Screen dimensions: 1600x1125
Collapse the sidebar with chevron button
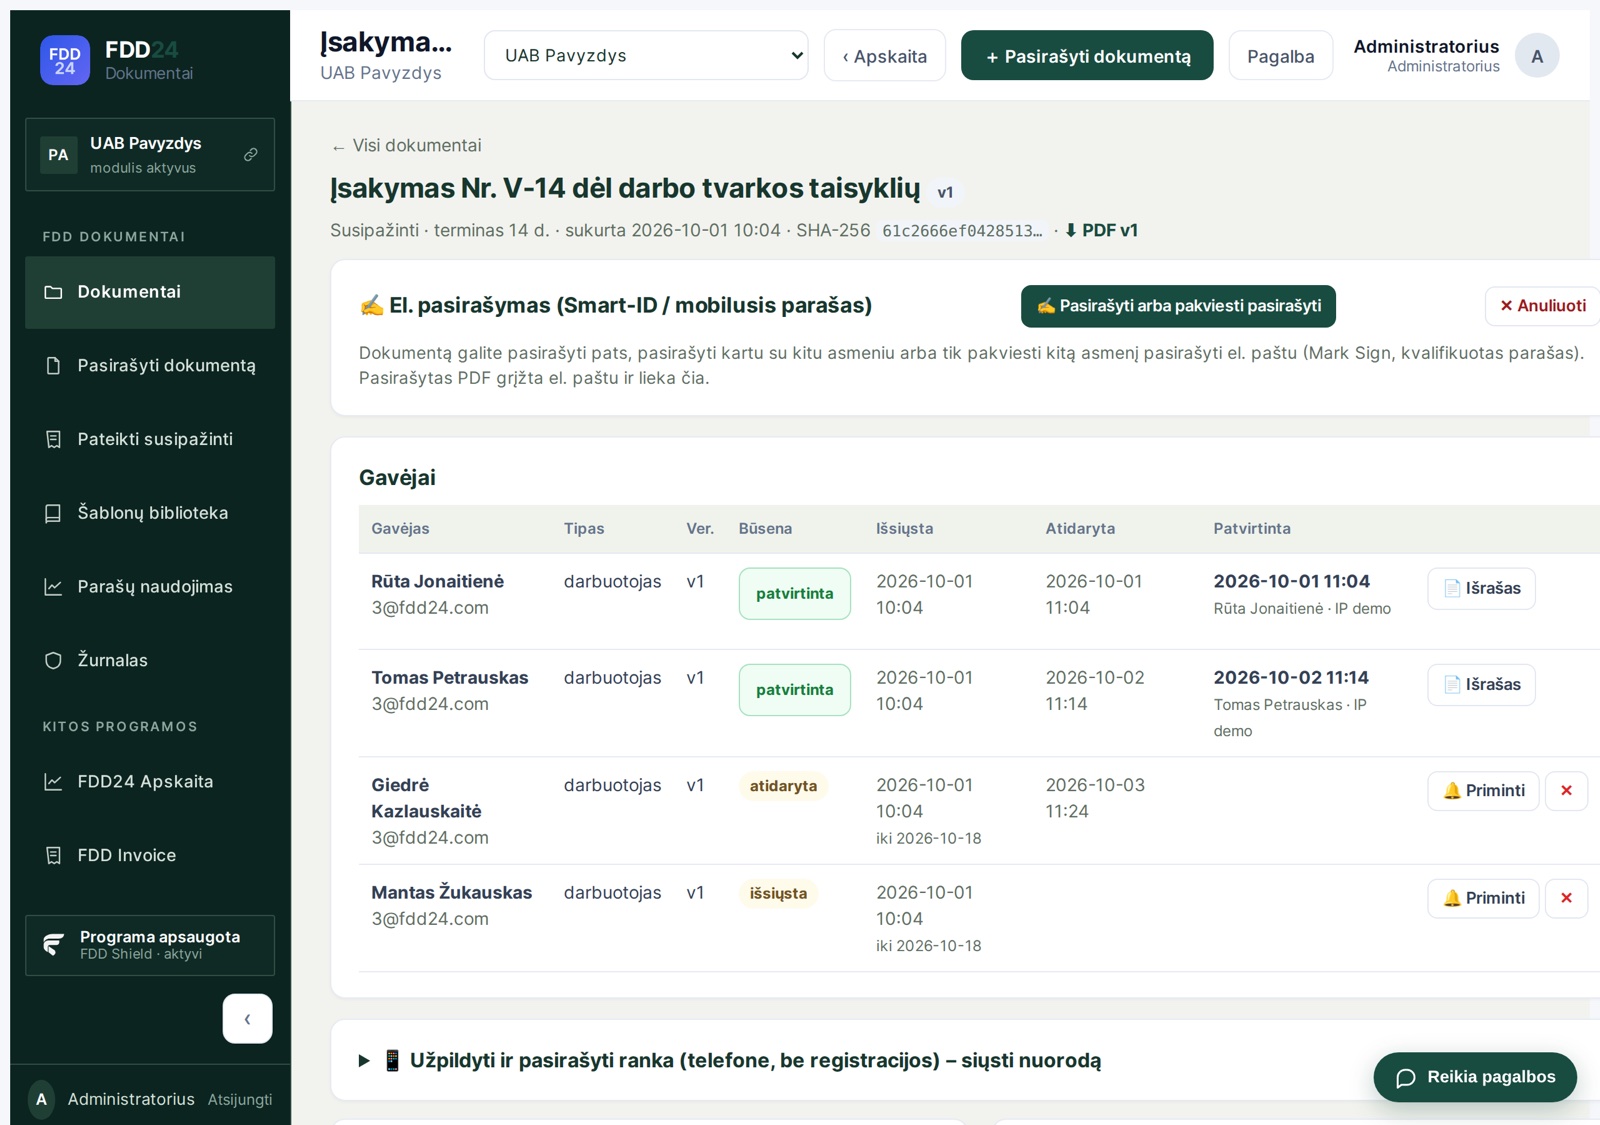[247, 1018]
